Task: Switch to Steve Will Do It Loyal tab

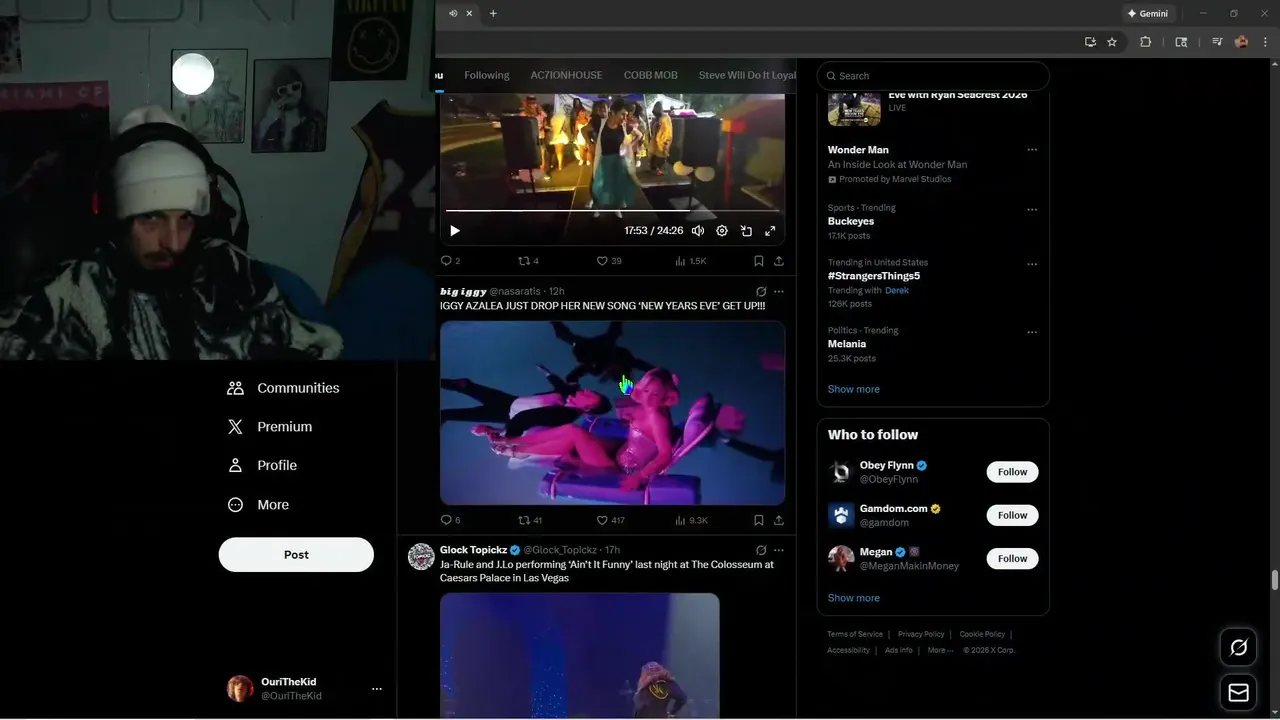Action: 747,75
